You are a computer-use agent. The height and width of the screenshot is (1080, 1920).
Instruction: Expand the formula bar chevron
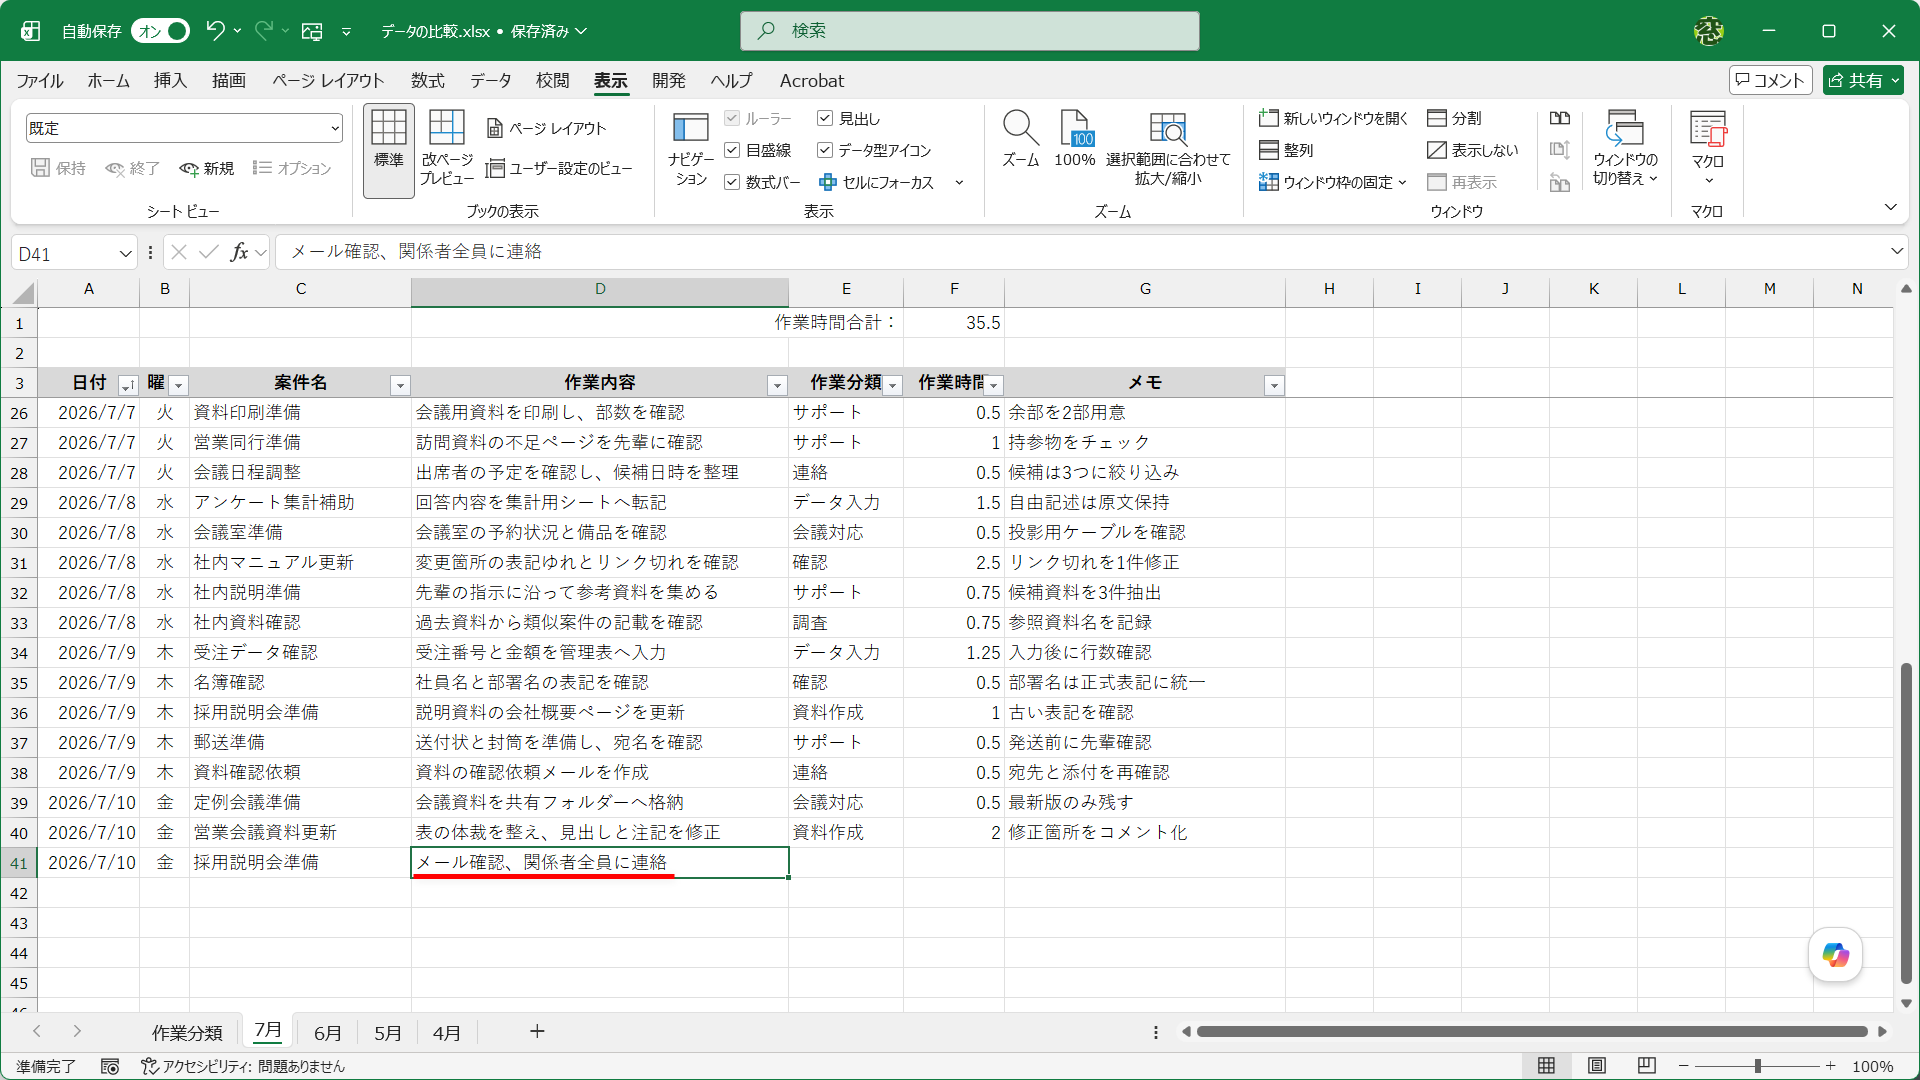click(x=1896, y=251)
